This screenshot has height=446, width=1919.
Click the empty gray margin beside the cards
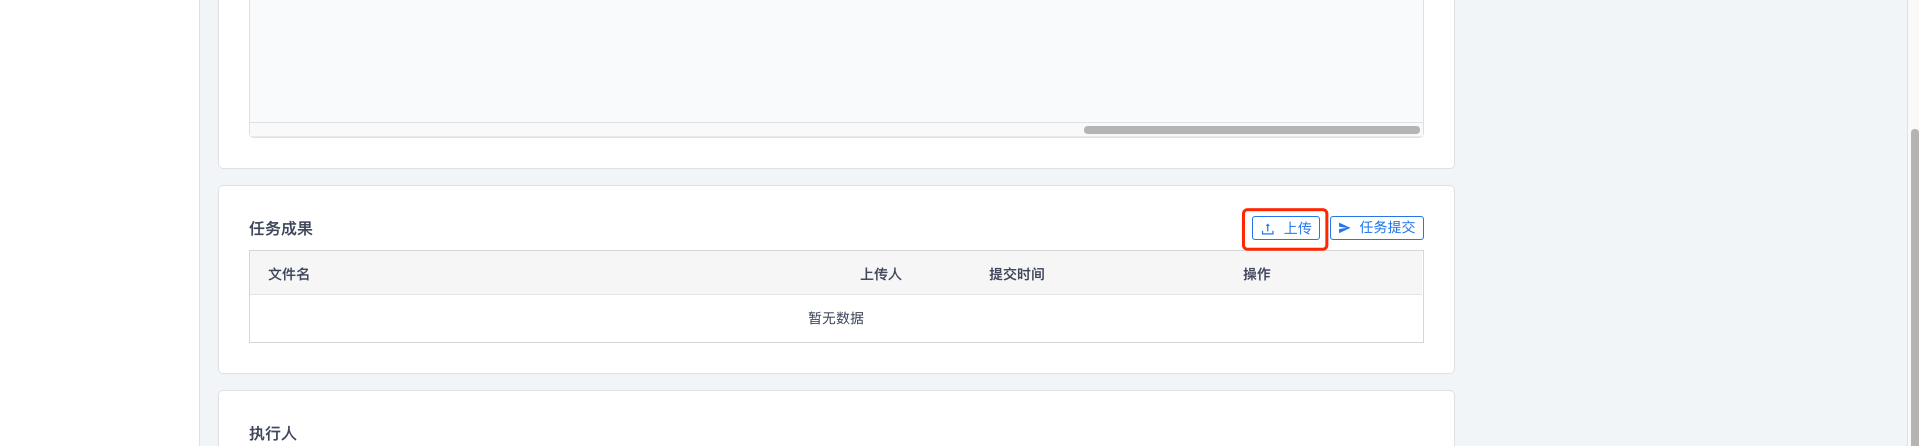[1680, 223]
